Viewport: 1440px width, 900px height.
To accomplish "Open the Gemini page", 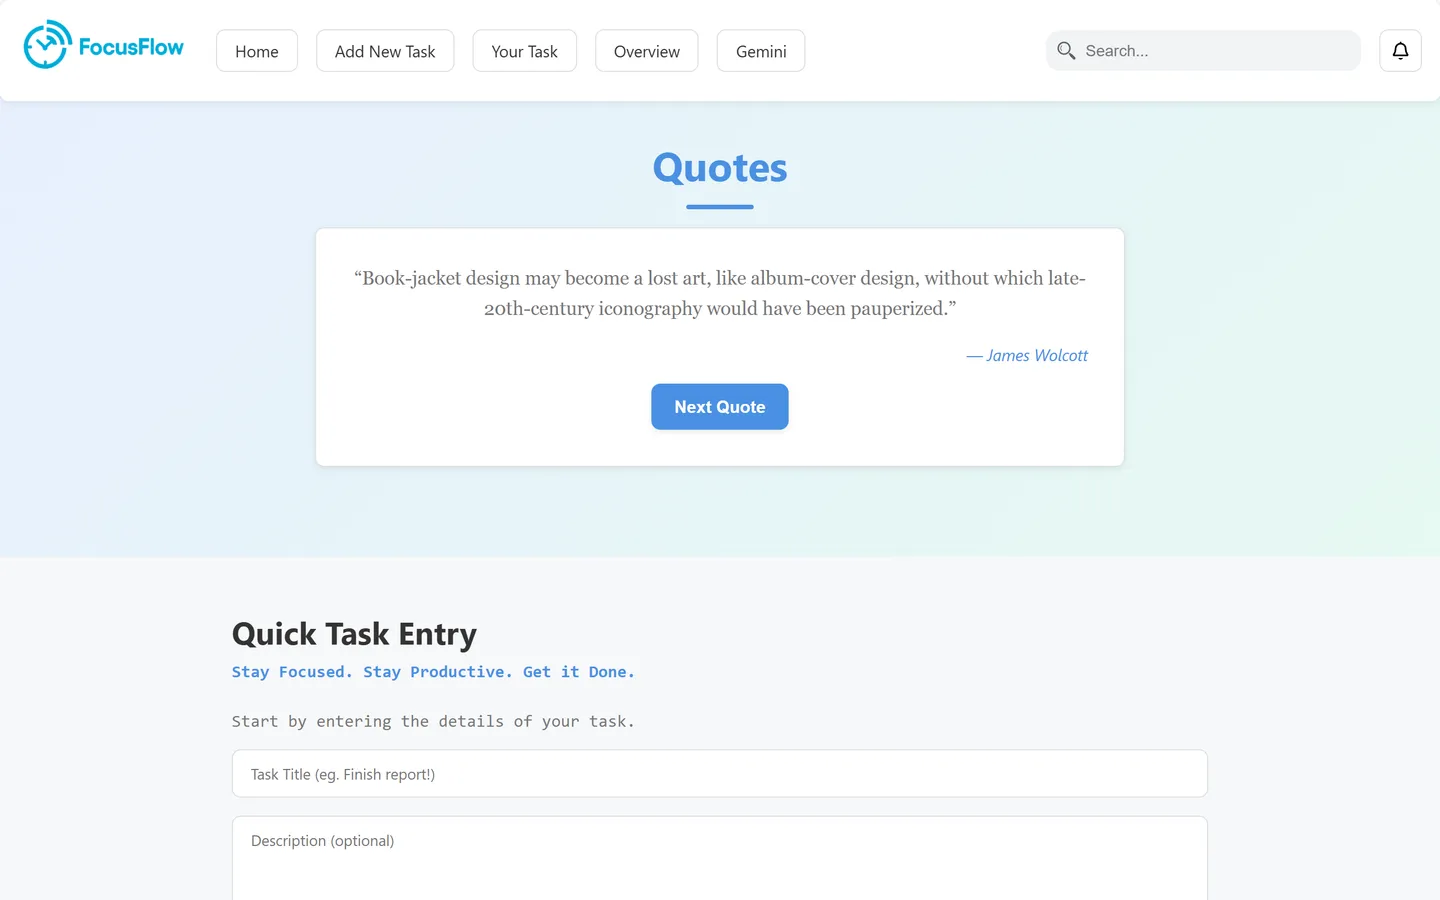I will point(761,51).
